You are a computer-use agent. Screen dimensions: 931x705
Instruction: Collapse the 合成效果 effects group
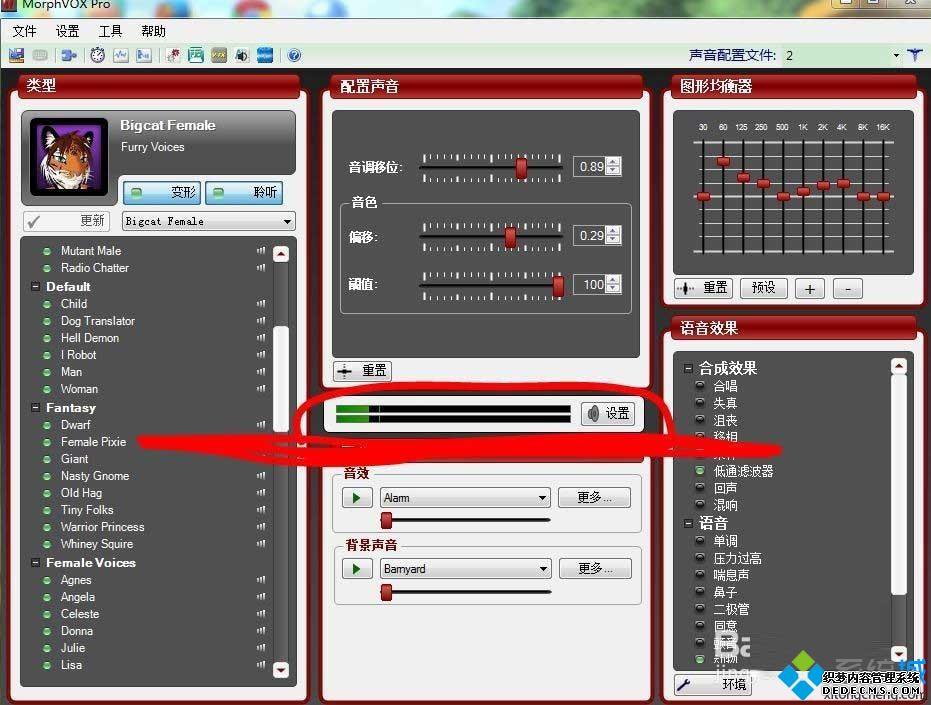point(688,368)
